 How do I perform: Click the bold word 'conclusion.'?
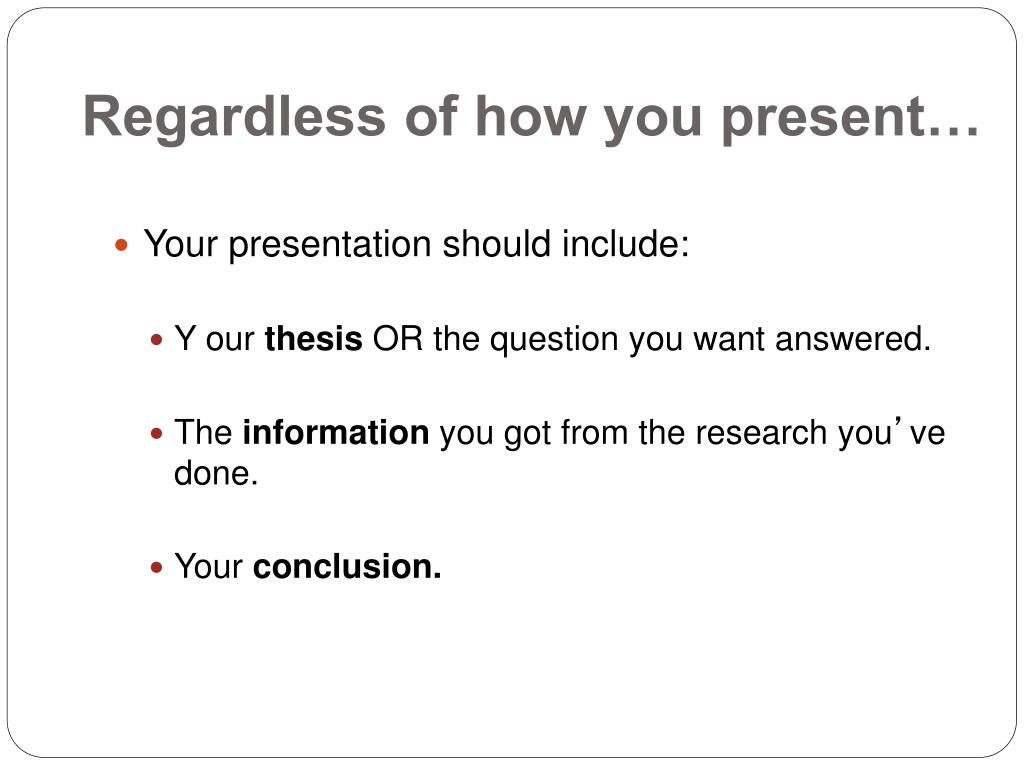(x=347, y=566)
